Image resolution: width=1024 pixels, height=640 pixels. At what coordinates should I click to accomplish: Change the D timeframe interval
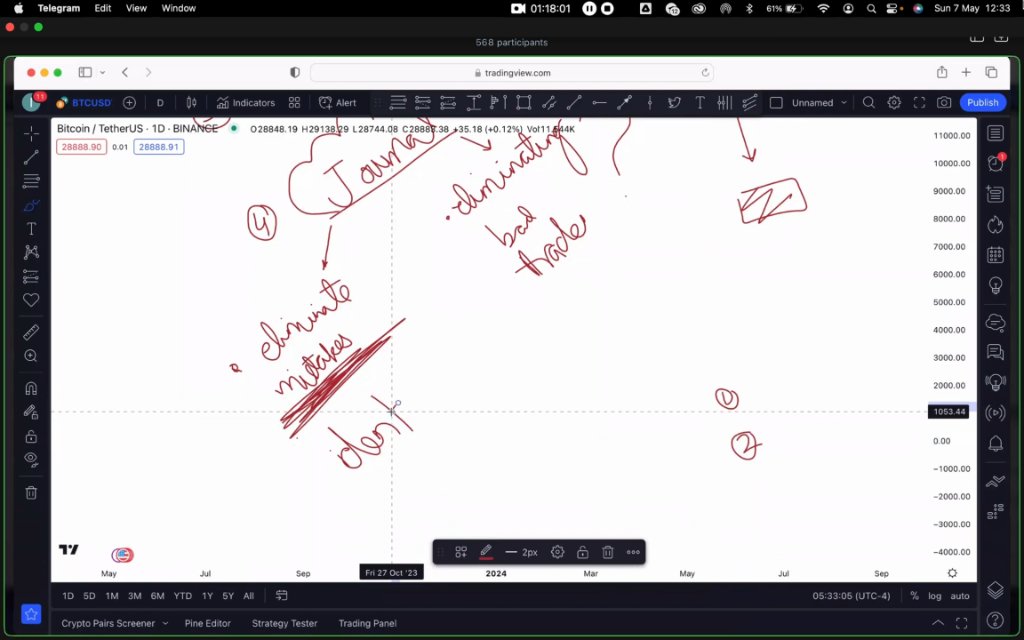160,103
